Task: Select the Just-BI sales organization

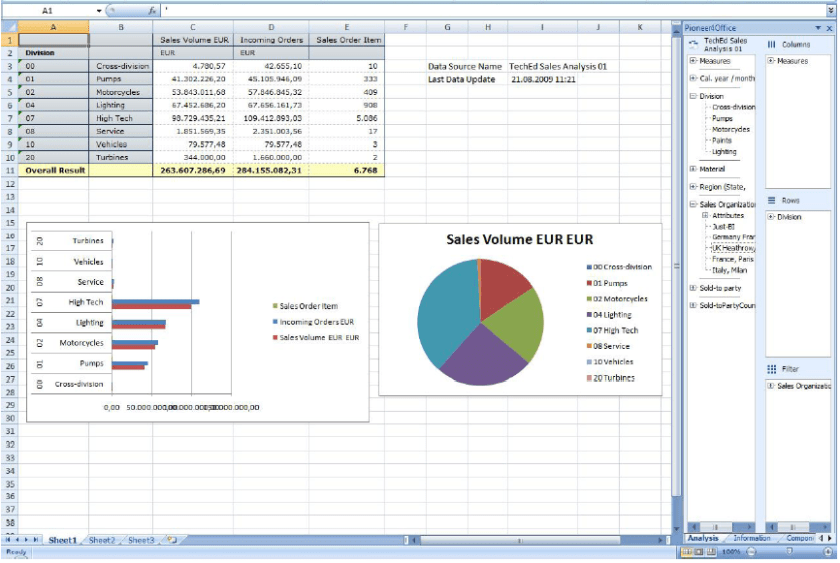Action: (723, 227)
